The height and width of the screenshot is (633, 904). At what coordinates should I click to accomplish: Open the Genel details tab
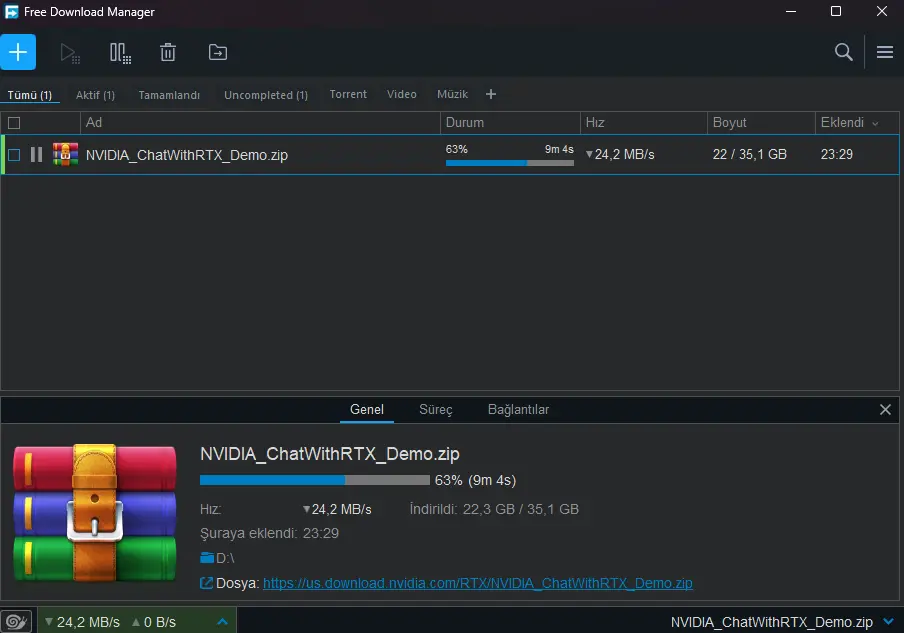click(x=367, y=410)
